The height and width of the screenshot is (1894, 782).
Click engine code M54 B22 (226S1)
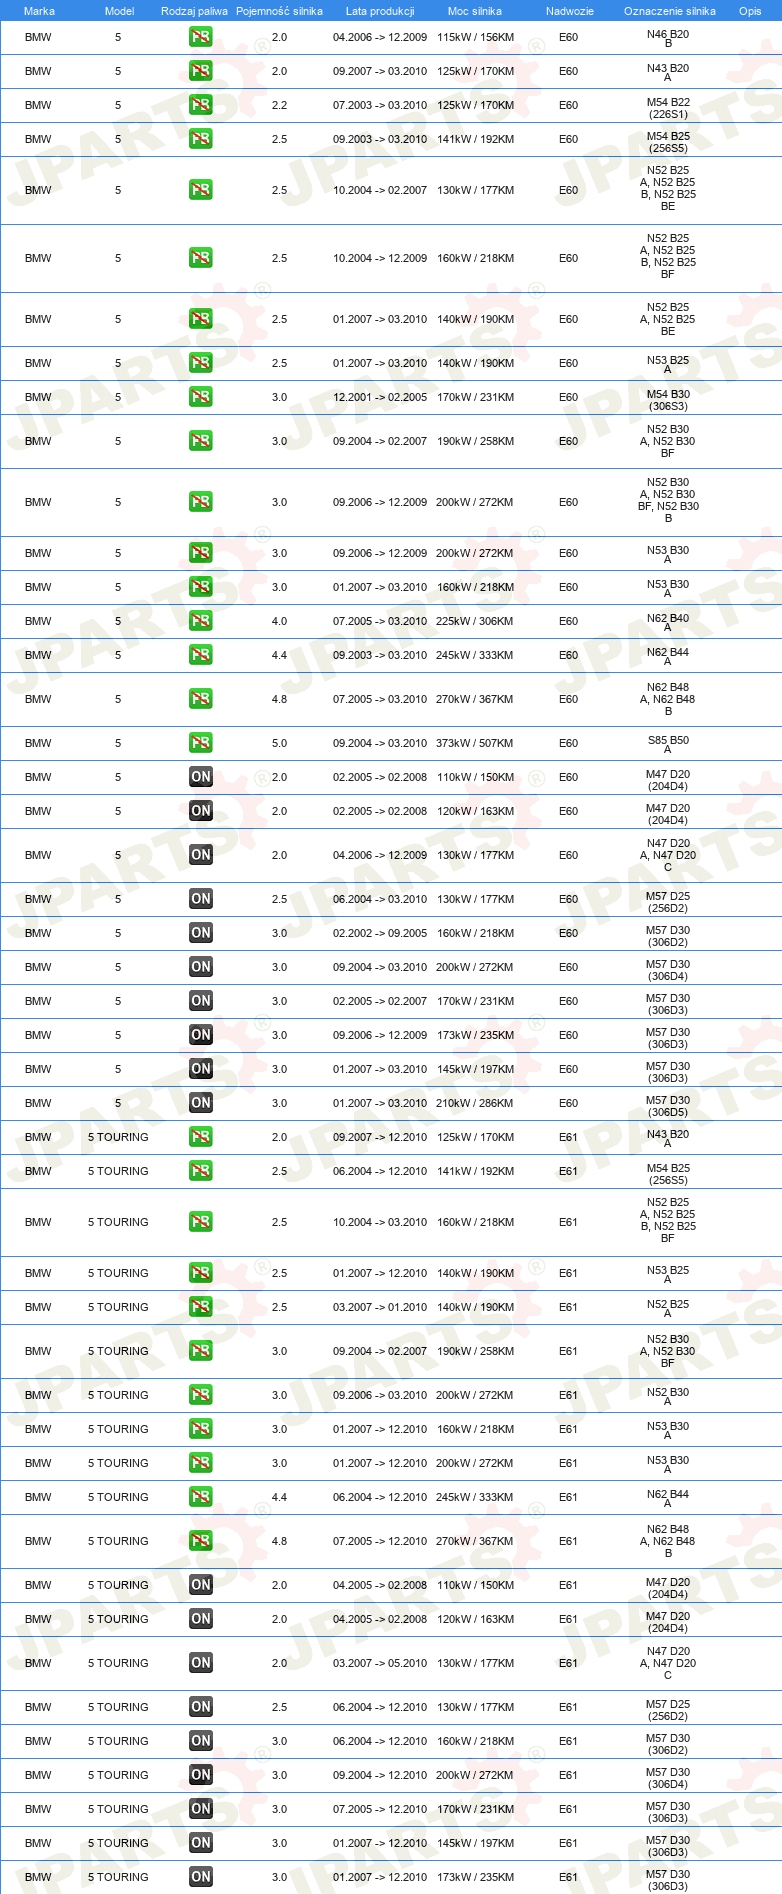coord(668,107)
